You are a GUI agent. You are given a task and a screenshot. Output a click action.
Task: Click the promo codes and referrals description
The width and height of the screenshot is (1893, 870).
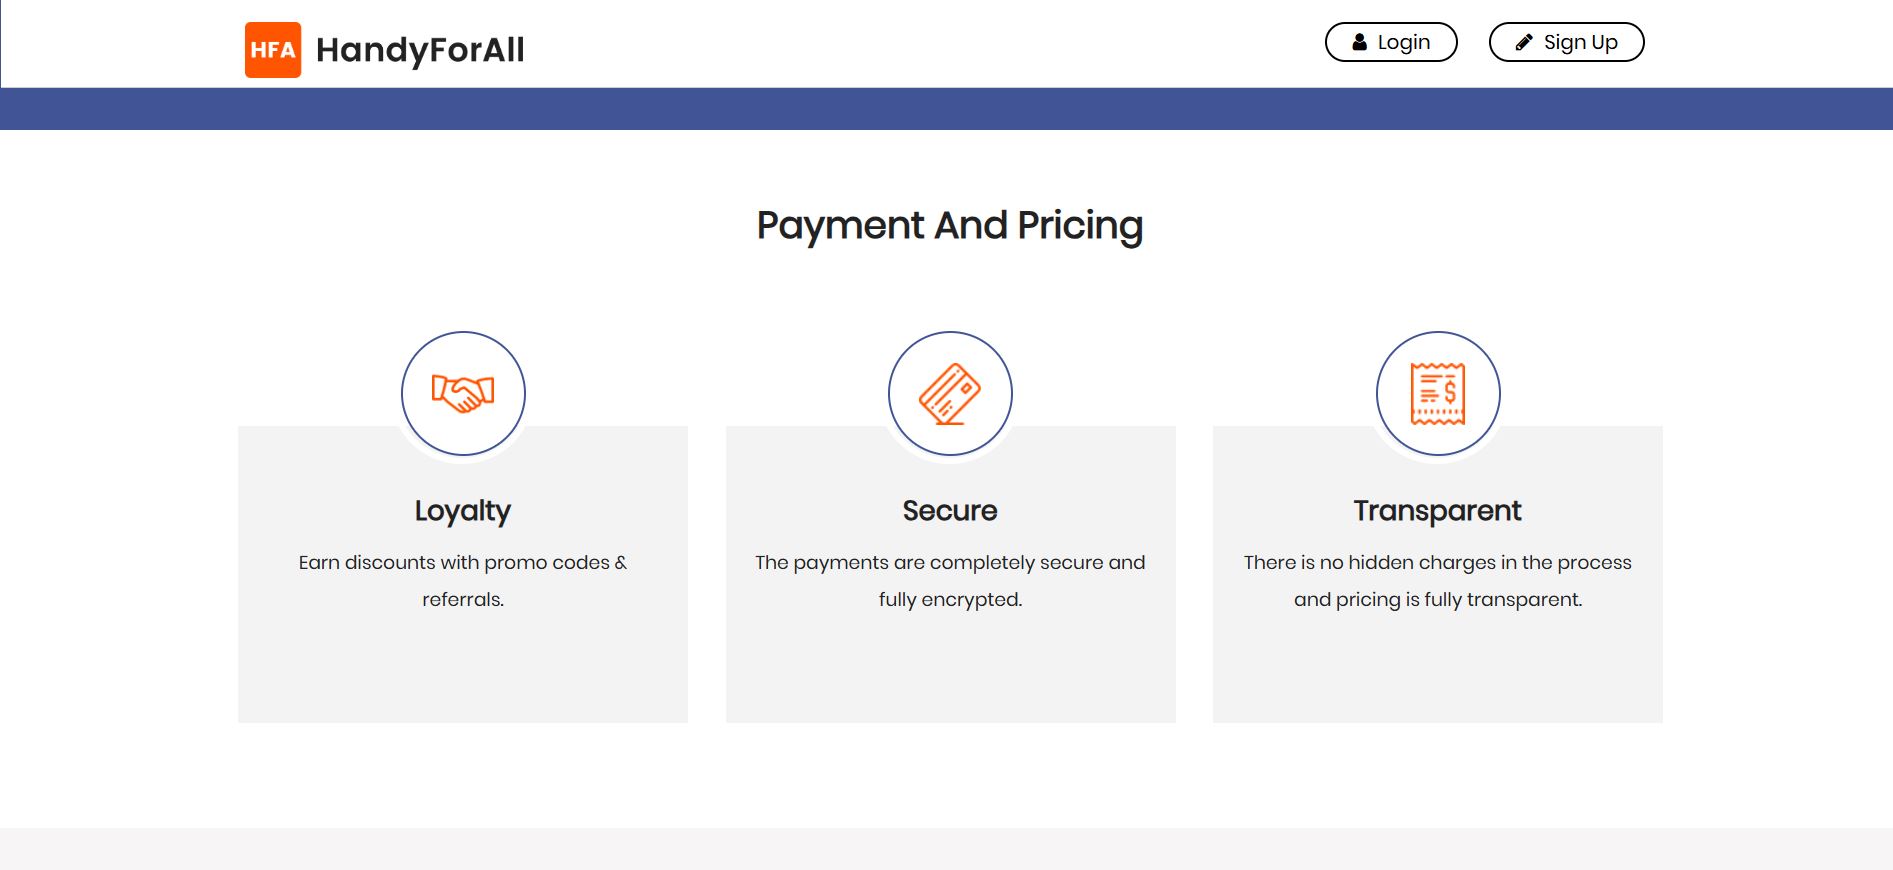click(x=463, y=580)
